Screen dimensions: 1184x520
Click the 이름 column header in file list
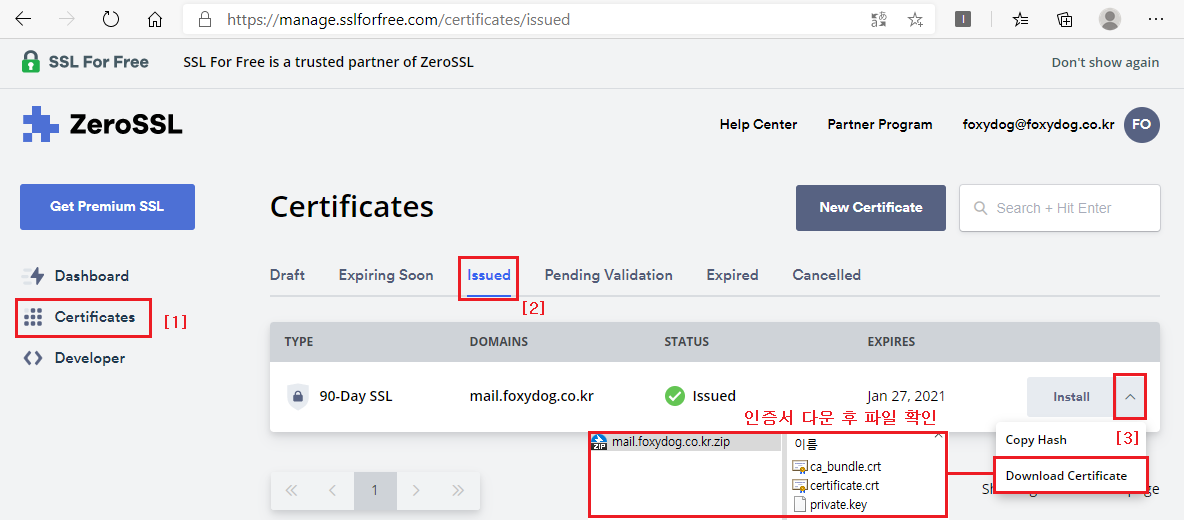coord(806,445)
